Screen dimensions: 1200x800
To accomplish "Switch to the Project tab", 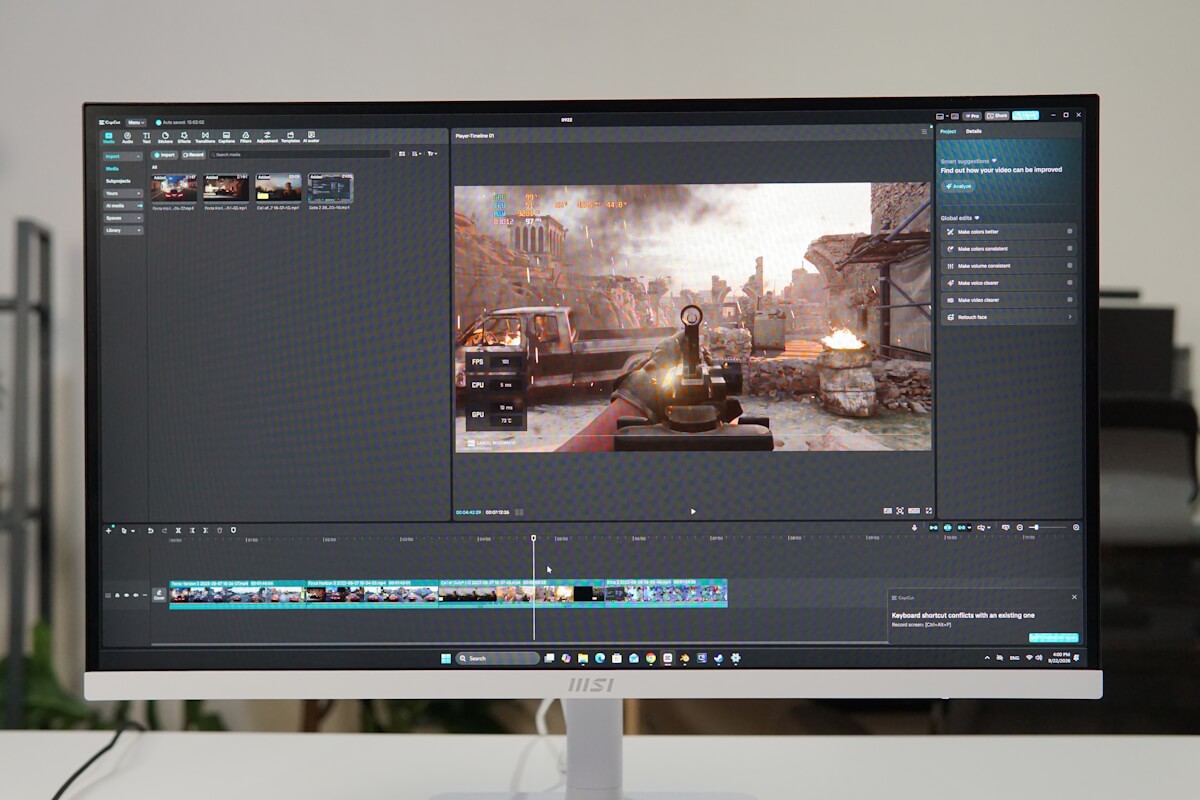I will click(948, 131).
